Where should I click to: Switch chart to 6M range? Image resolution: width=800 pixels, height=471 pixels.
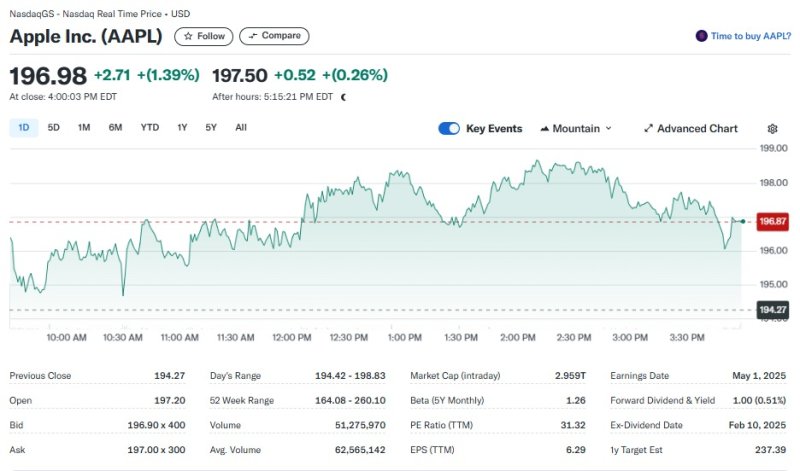(115, 128)
